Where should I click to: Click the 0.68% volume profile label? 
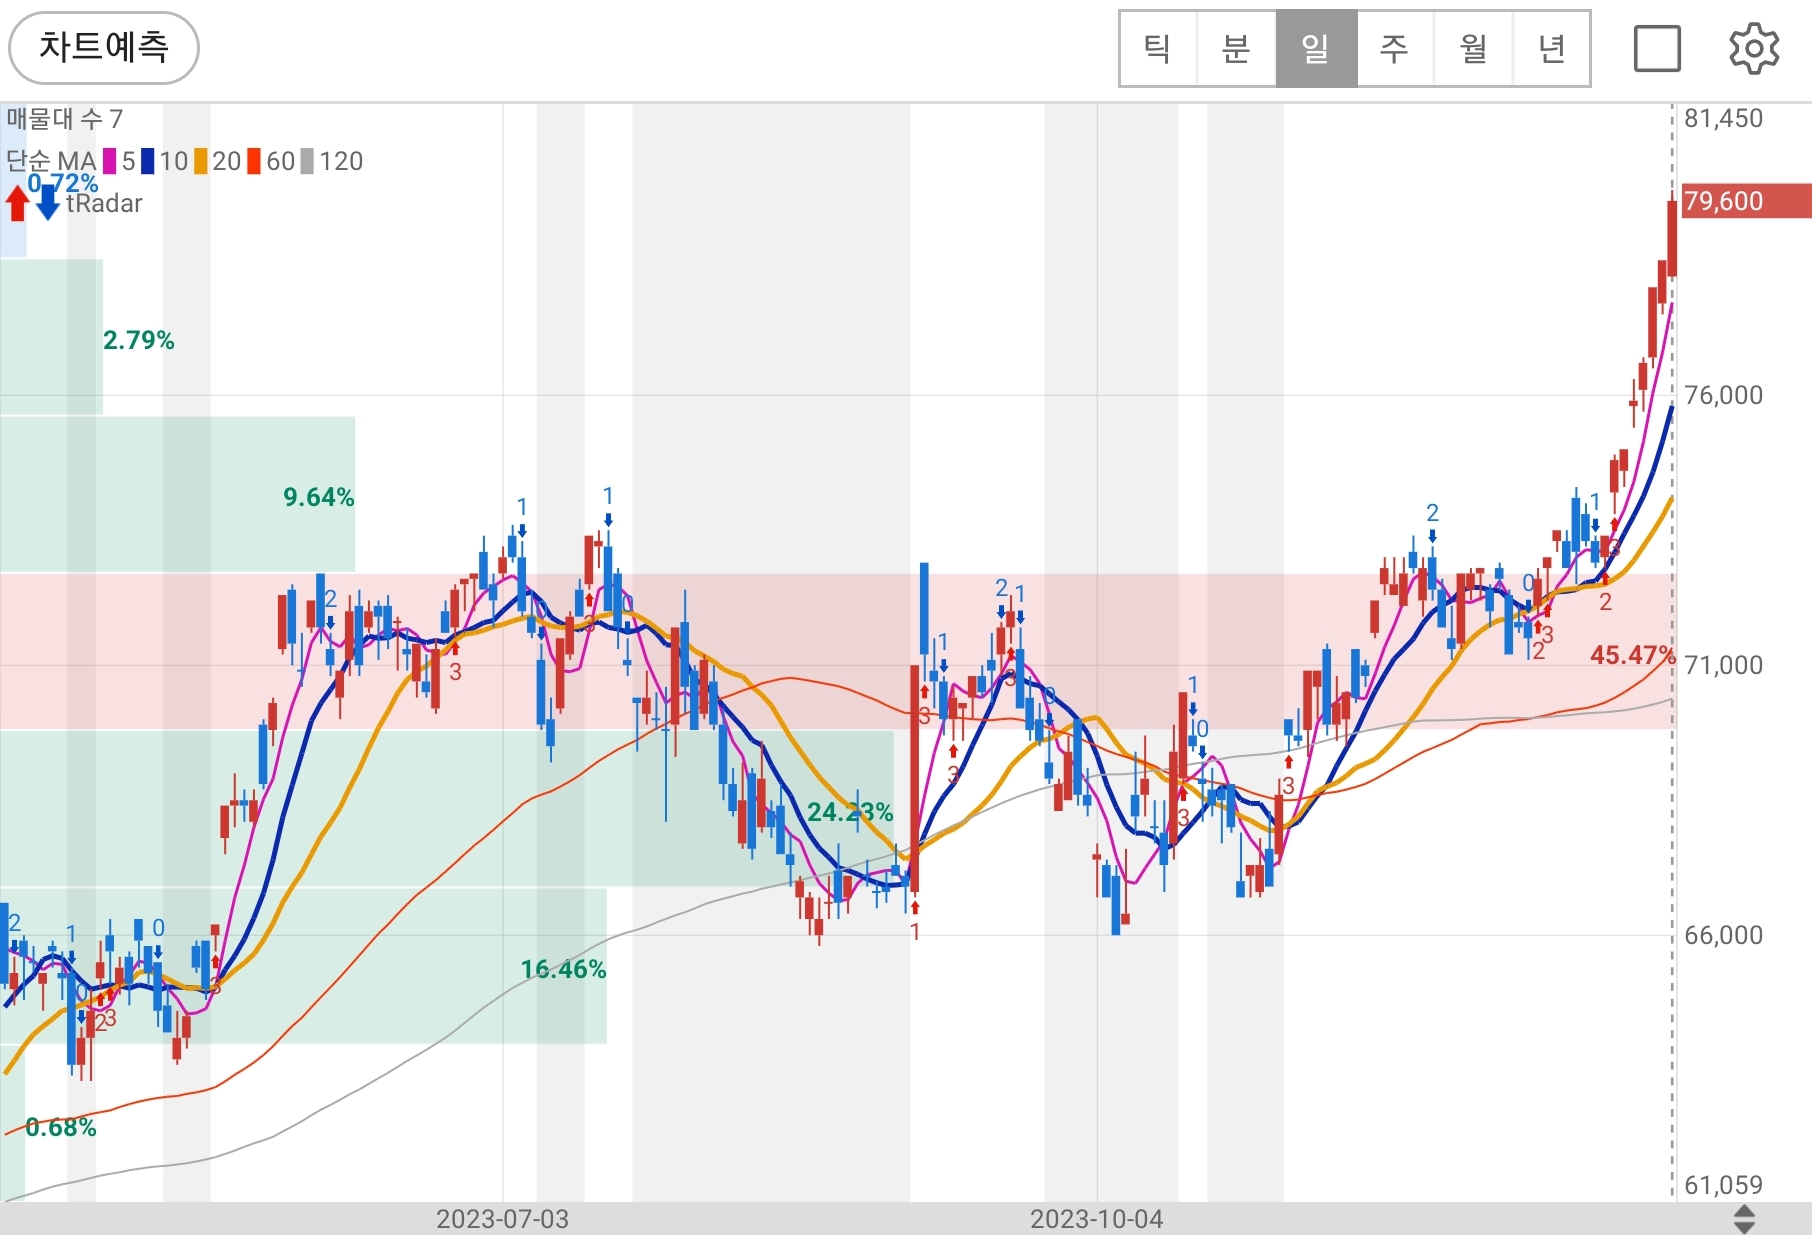click(61, 1127)
